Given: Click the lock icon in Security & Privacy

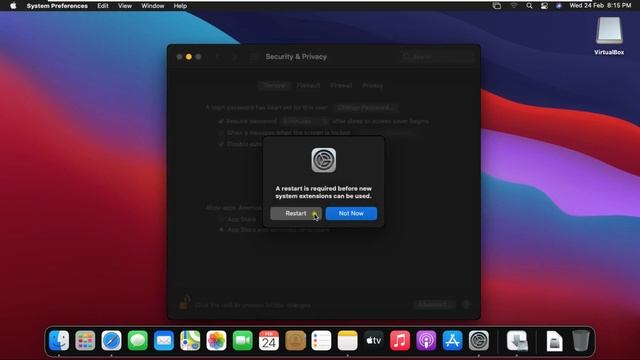Looking at the screenshot, I should click(184, 303).
